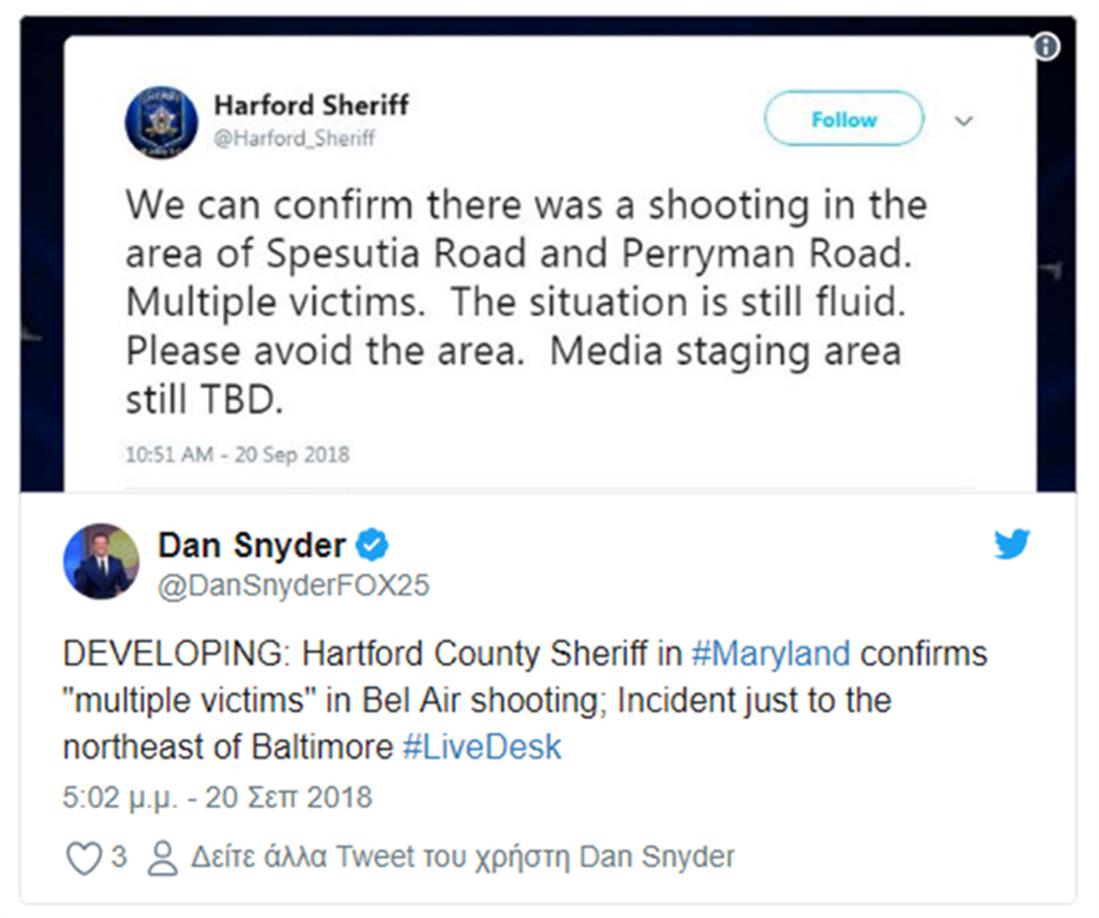Image resolution: width=1099 pixels, height=918 pixels.
Task: Click the Harford Sheriff badge avatar
Action: pyautogui.click(x=161, y=121)
